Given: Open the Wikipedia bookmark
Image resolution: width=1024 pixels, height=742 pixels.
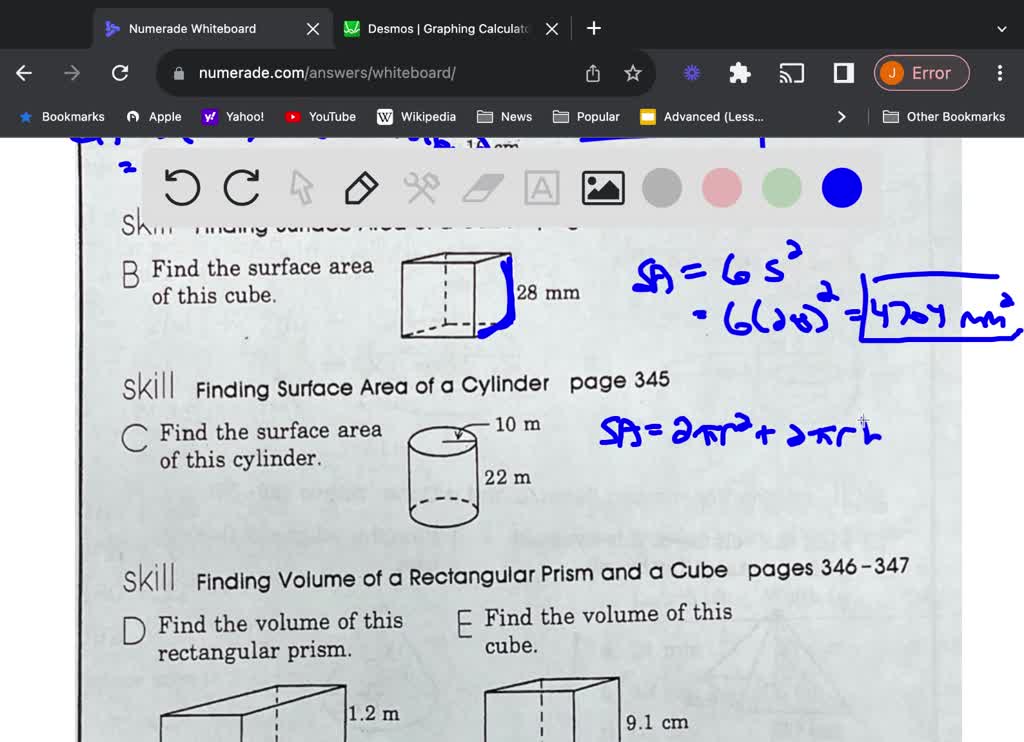Looking at the screenshot, I should (416, 116).
